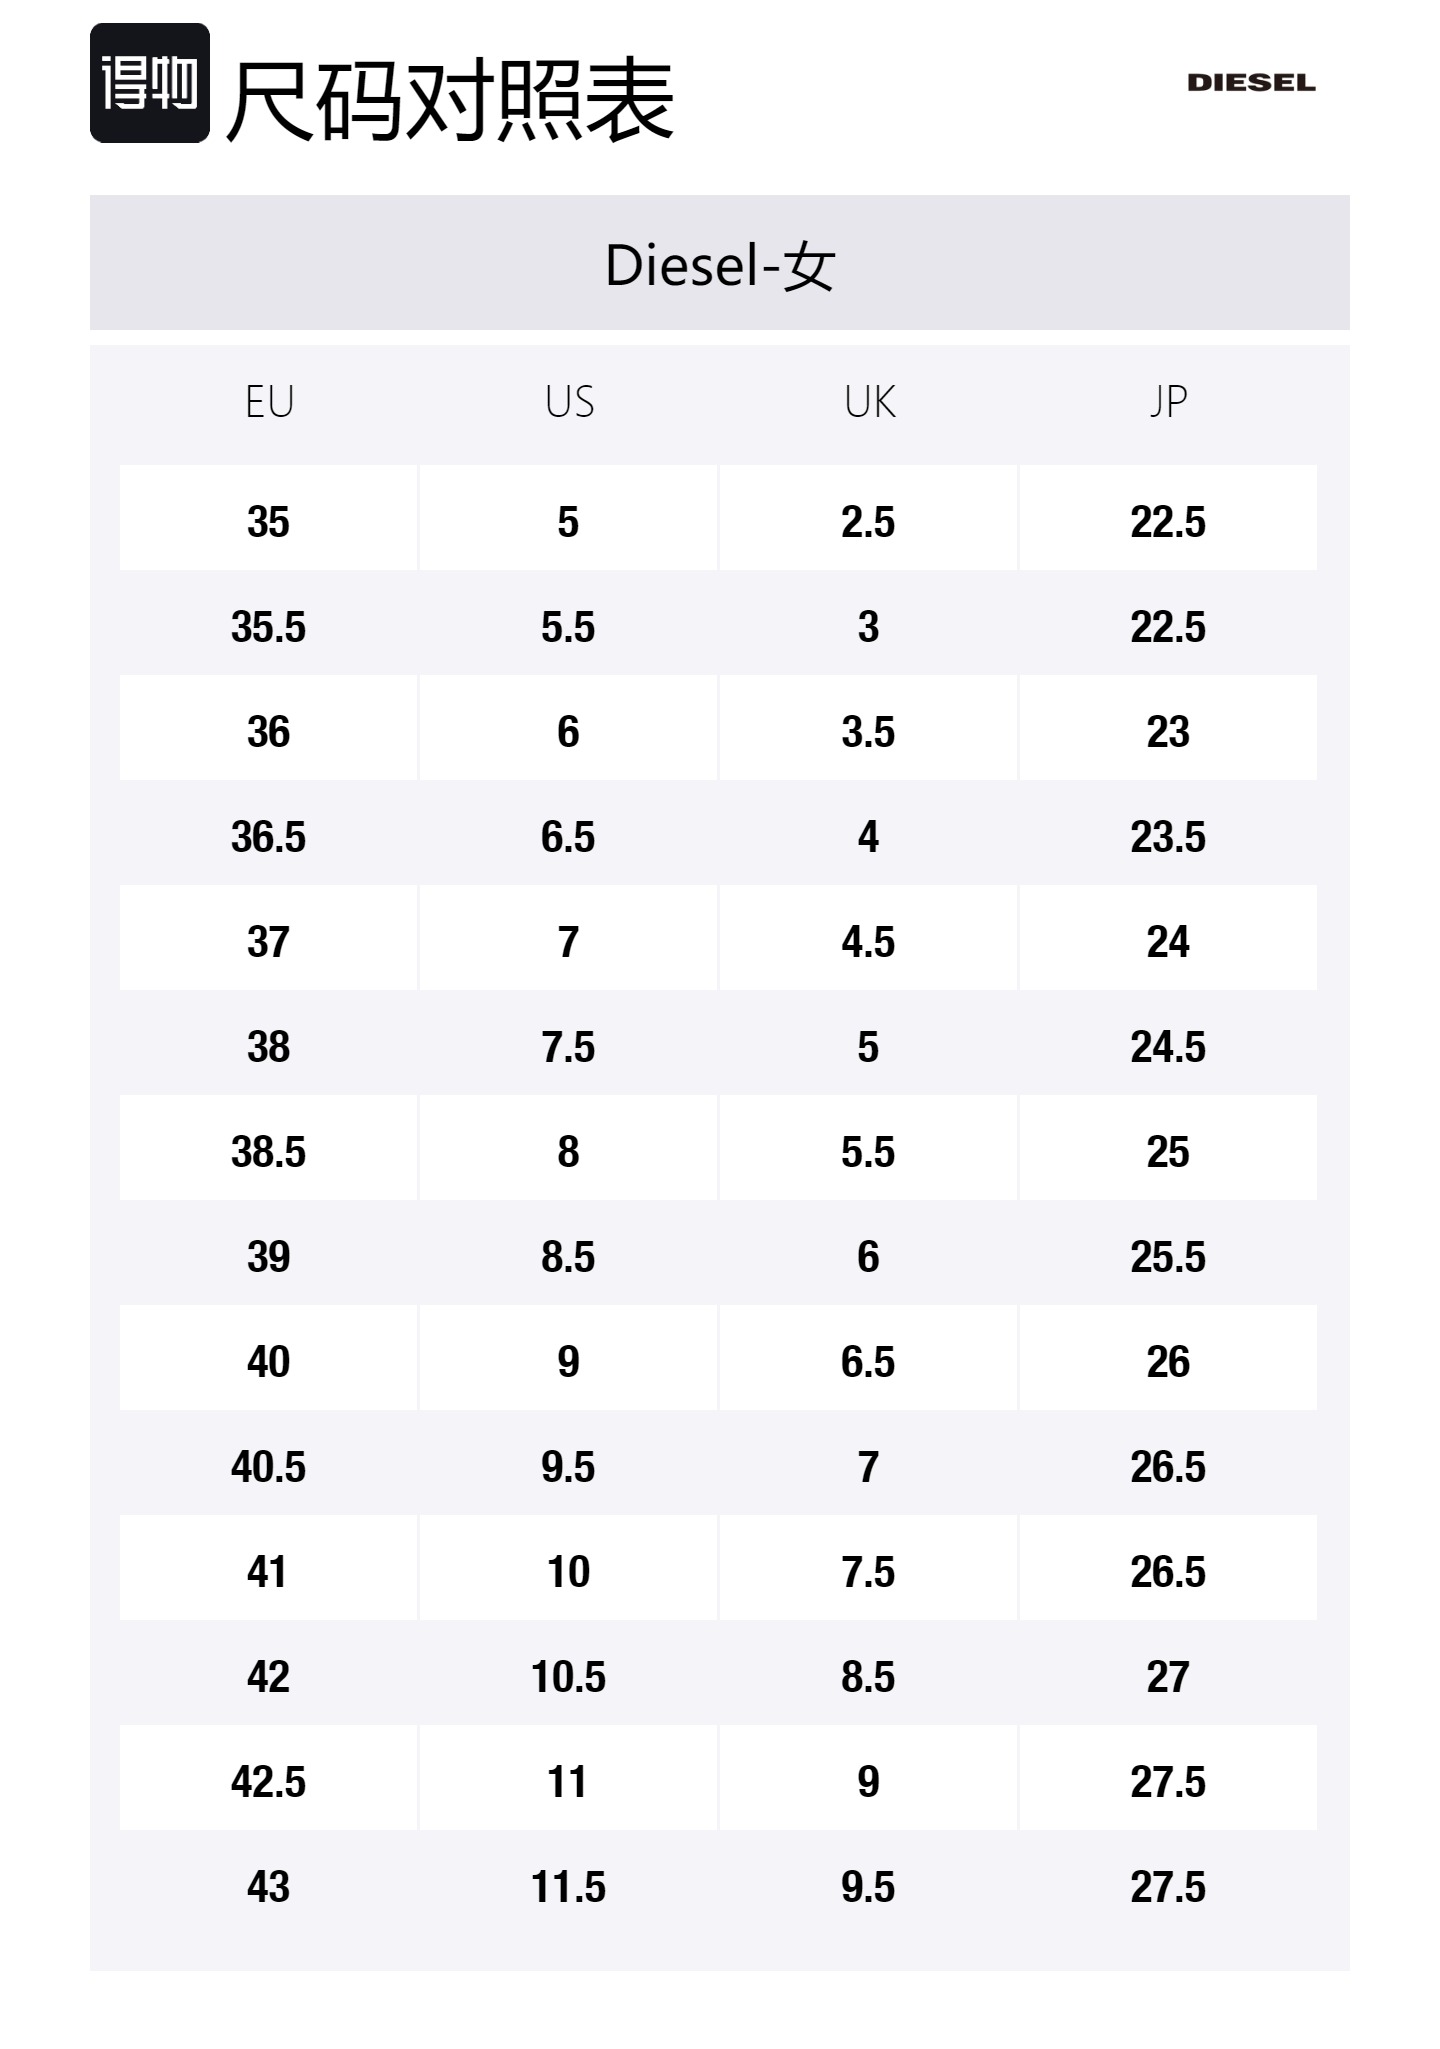Select UK size 2.5 cell
1440x2049 pixels.
coord(868,522)
